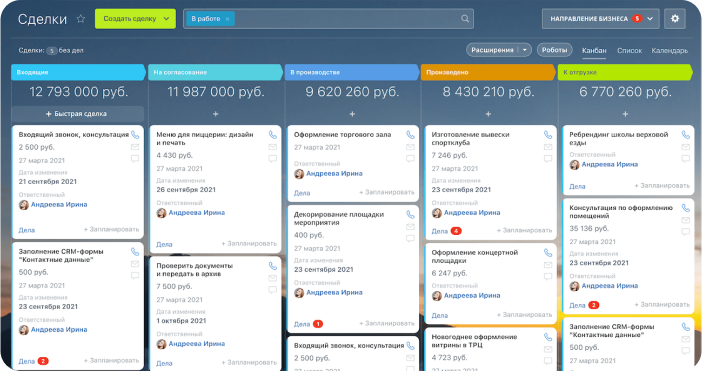Phone icon on 'Новогоднее оформление витрины' card
This screenshot has height=371, width=702.
click(x=548, y=337)
